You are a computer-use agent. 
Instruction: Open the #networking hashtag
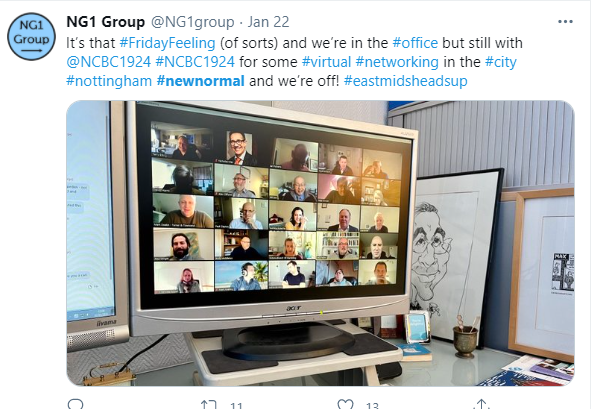tap(397, 62)
